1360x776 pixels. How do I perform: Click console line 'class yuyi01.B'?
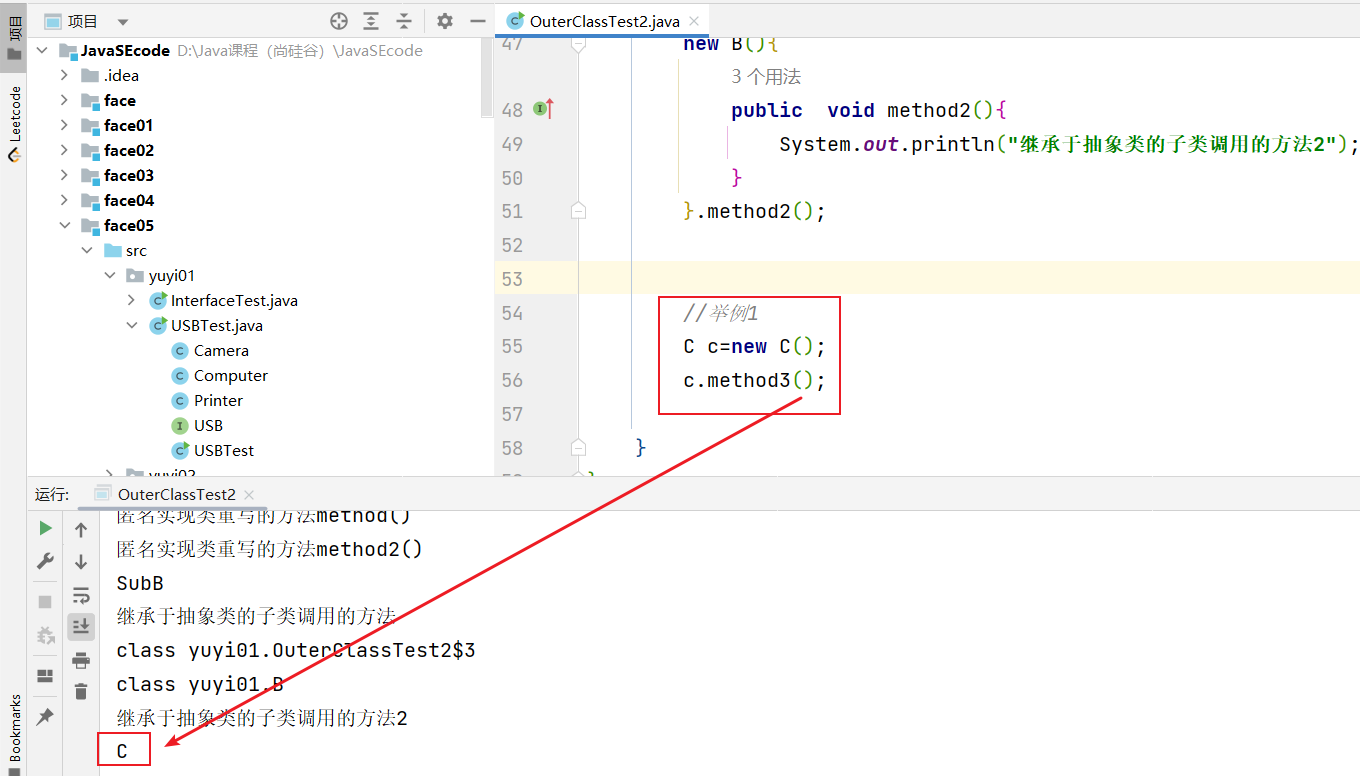pos(200,685)
